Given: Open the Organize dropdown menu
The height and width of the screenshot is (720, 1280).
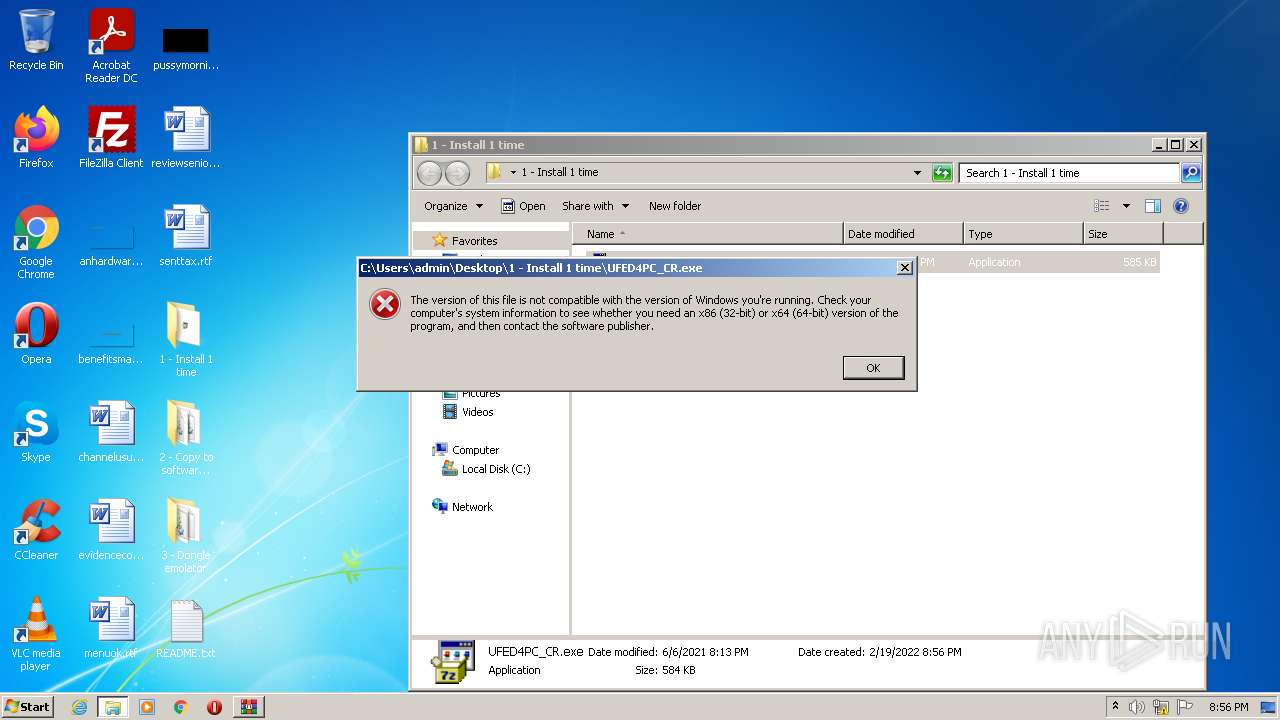Looking at the screenshot, I should click(x=453, y=206).
